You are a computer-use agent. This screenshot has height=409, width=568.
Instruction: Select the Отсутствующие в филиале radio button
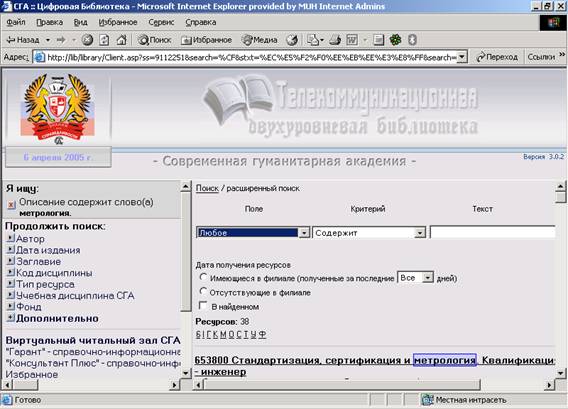[203, 292]
